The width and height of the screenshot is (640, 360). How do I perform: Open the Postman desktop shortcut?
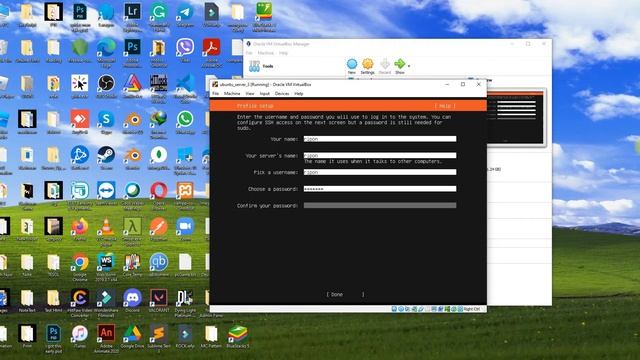pos(159,229)
